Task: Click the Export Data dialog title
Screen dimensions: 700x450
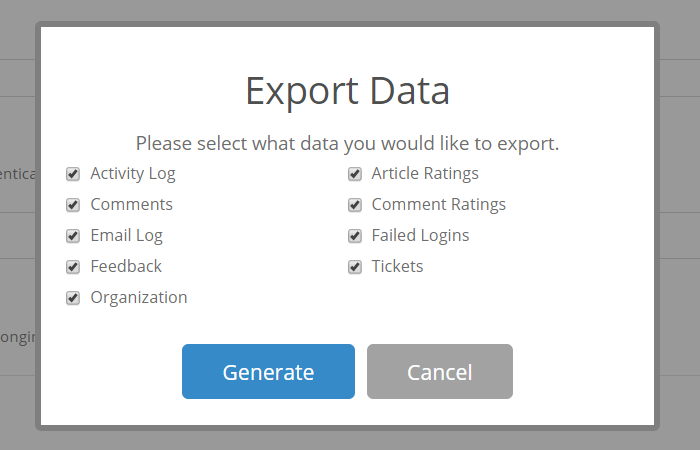Action: pos(347,91)
